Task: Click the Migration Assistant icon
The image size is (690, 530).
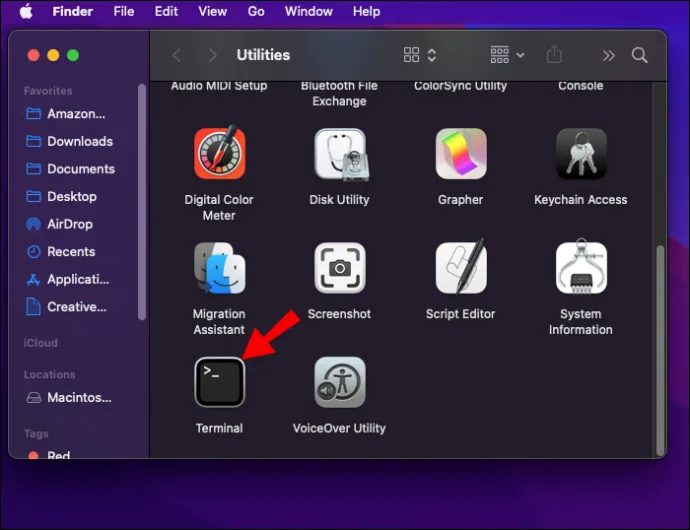Action: point(220,268)
